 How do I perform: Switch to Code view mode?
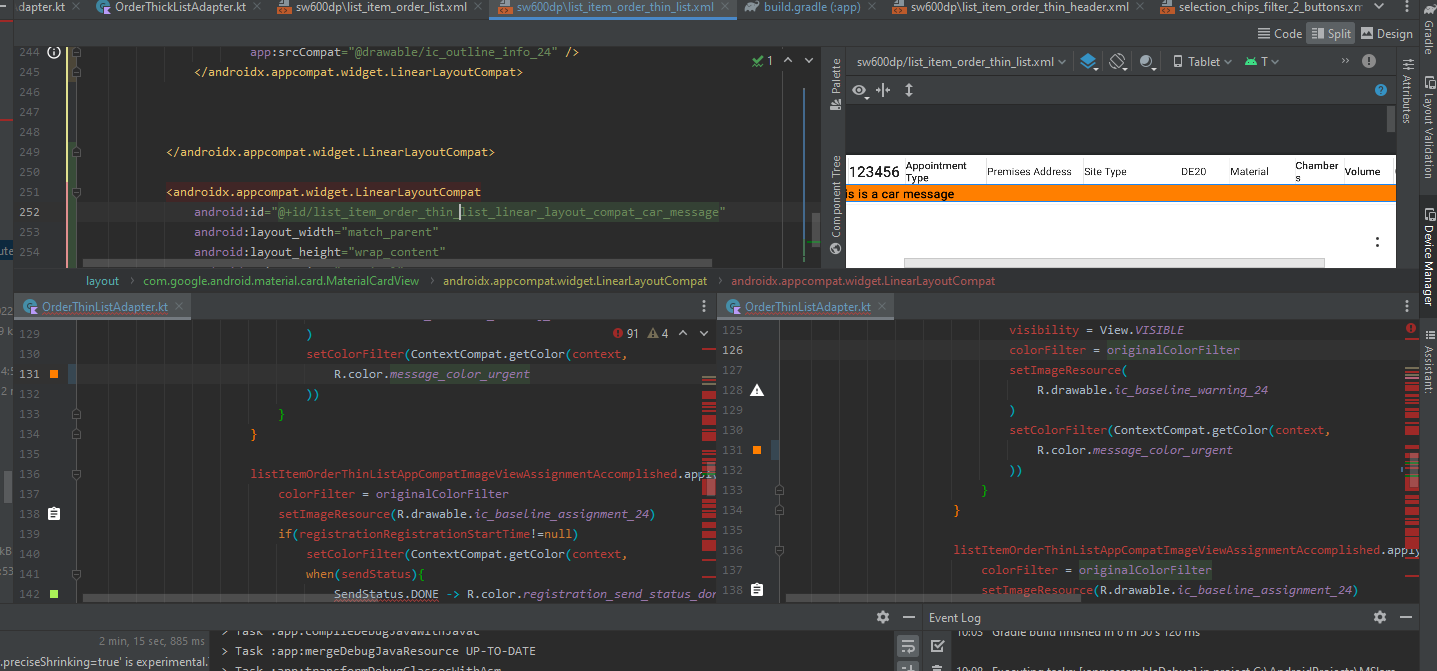[x=1279, y=33]
